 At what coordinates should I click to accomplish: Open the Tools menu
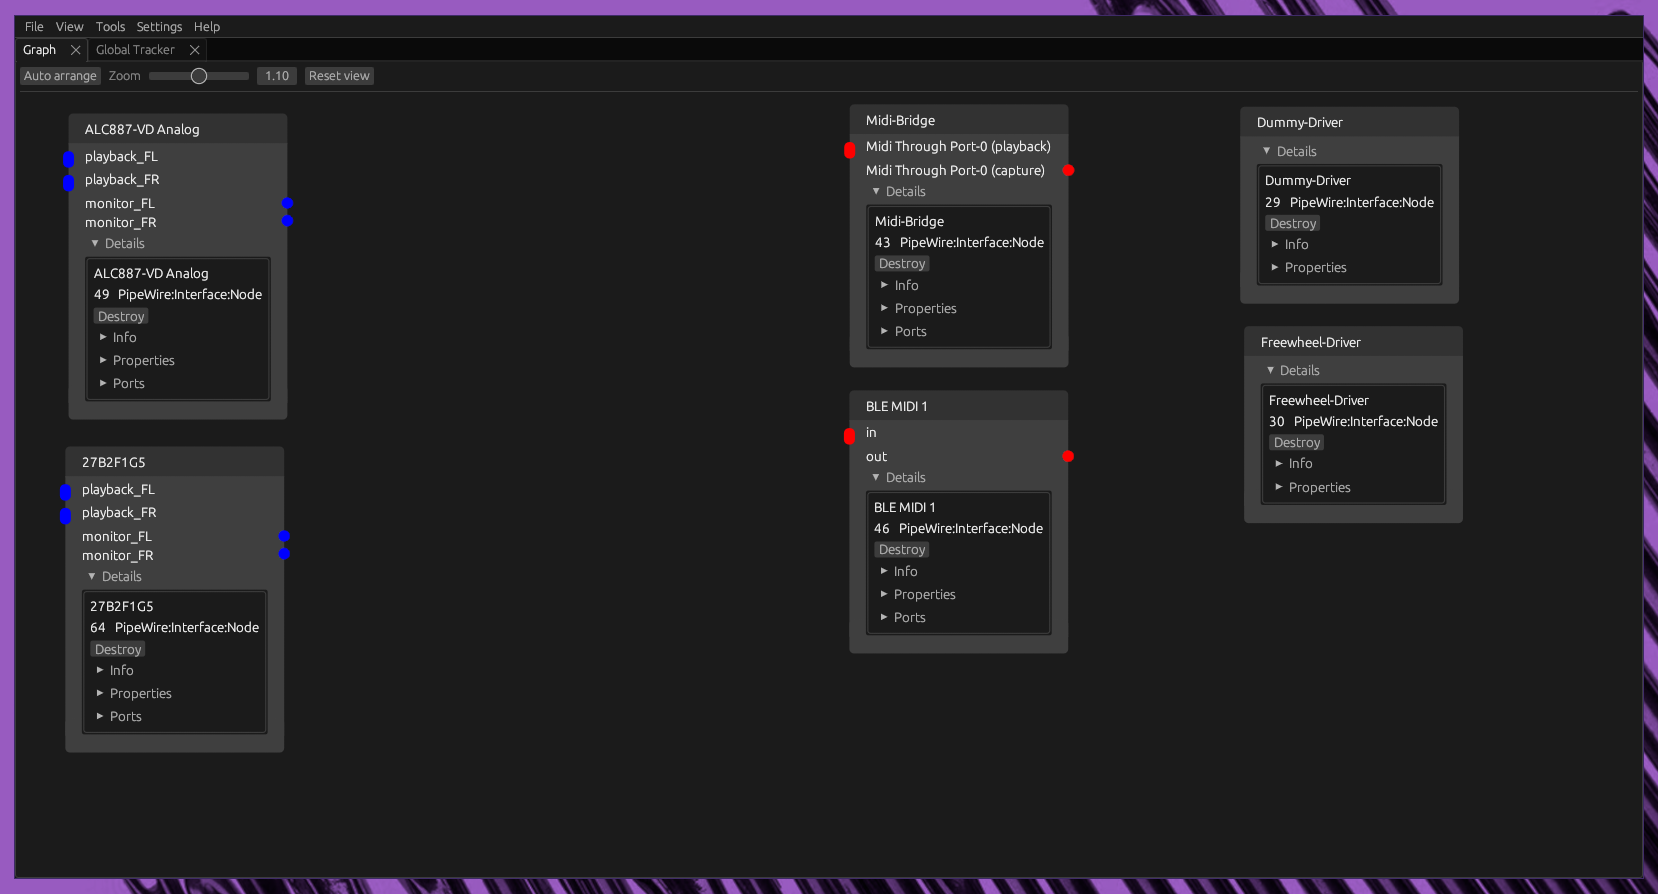(x=110, y=27)
